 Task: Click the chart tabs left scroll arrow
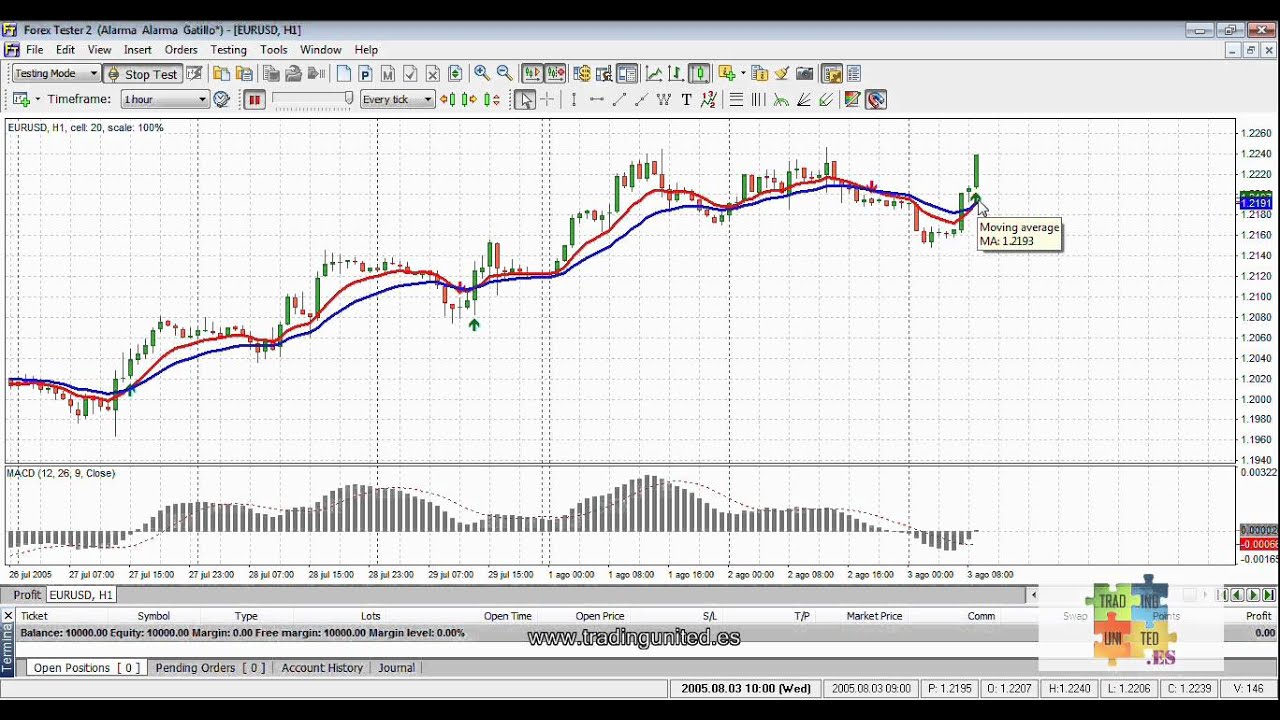tap(1034, 595)
